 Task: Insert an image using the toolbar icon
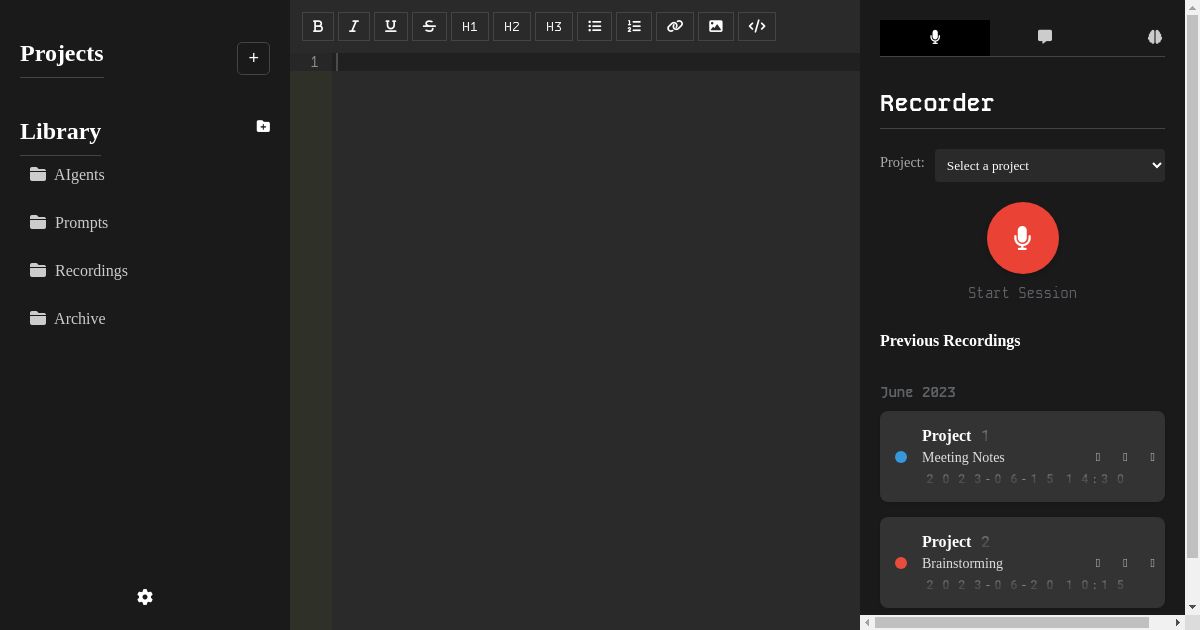point(715,26)
